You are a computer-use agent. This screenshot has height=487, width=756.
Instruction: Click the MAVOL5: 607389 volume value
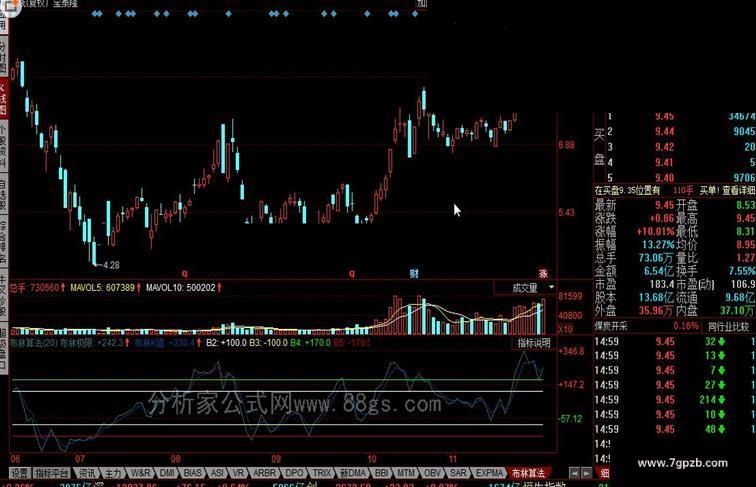point(103,288)
